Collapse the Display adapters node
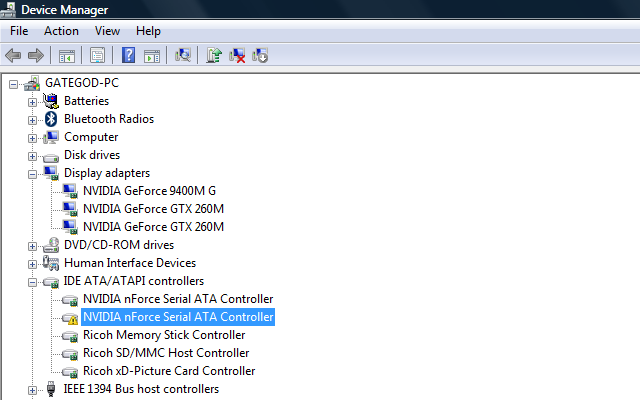This screenshot has height=400, width=640. [32, 175]
